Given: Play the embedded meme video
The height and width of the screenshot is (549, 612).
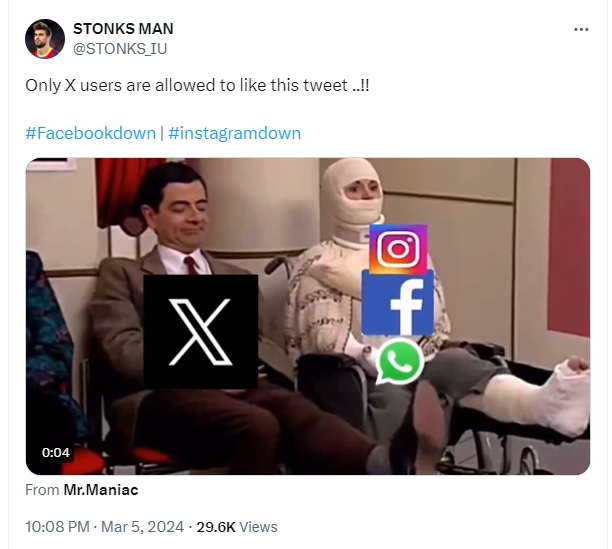Looking at the screenshot, I should click(x=308, y=316).
